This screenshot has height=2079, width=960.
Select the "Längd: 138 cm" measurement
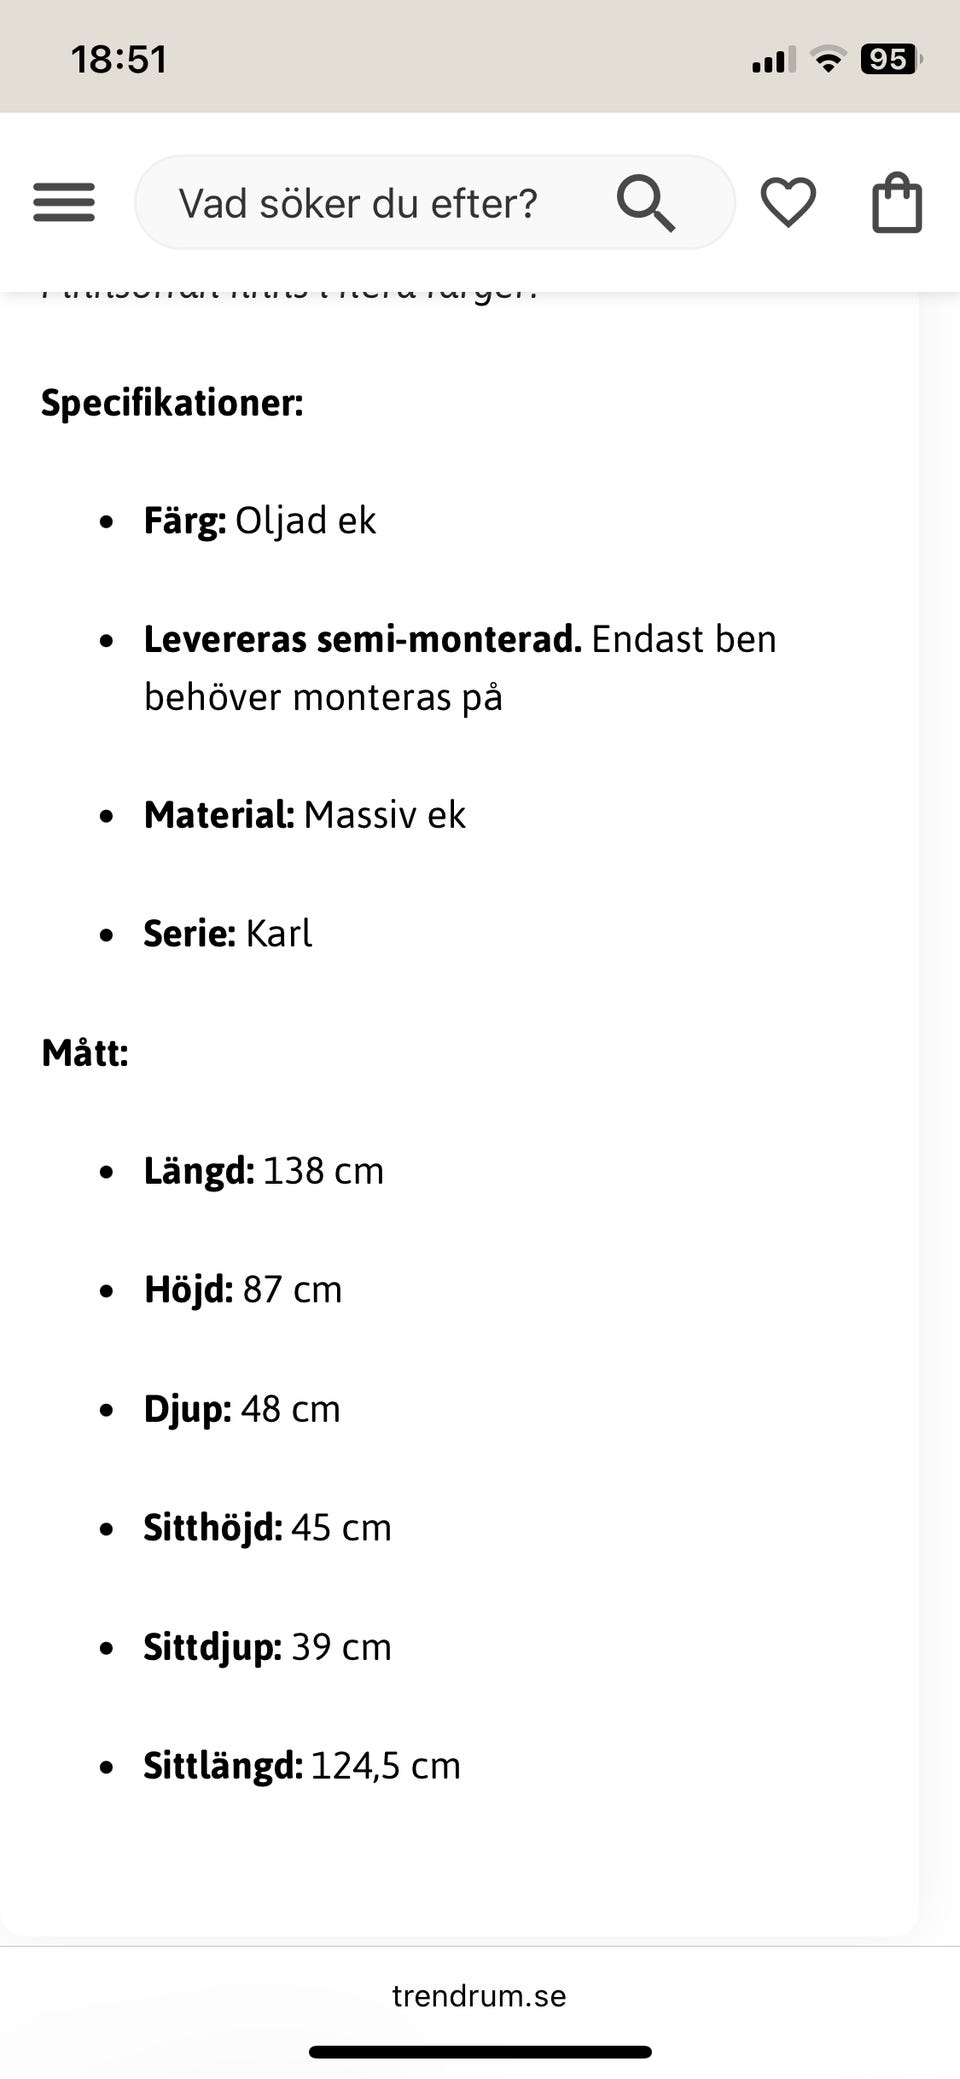coord(264,1171)
